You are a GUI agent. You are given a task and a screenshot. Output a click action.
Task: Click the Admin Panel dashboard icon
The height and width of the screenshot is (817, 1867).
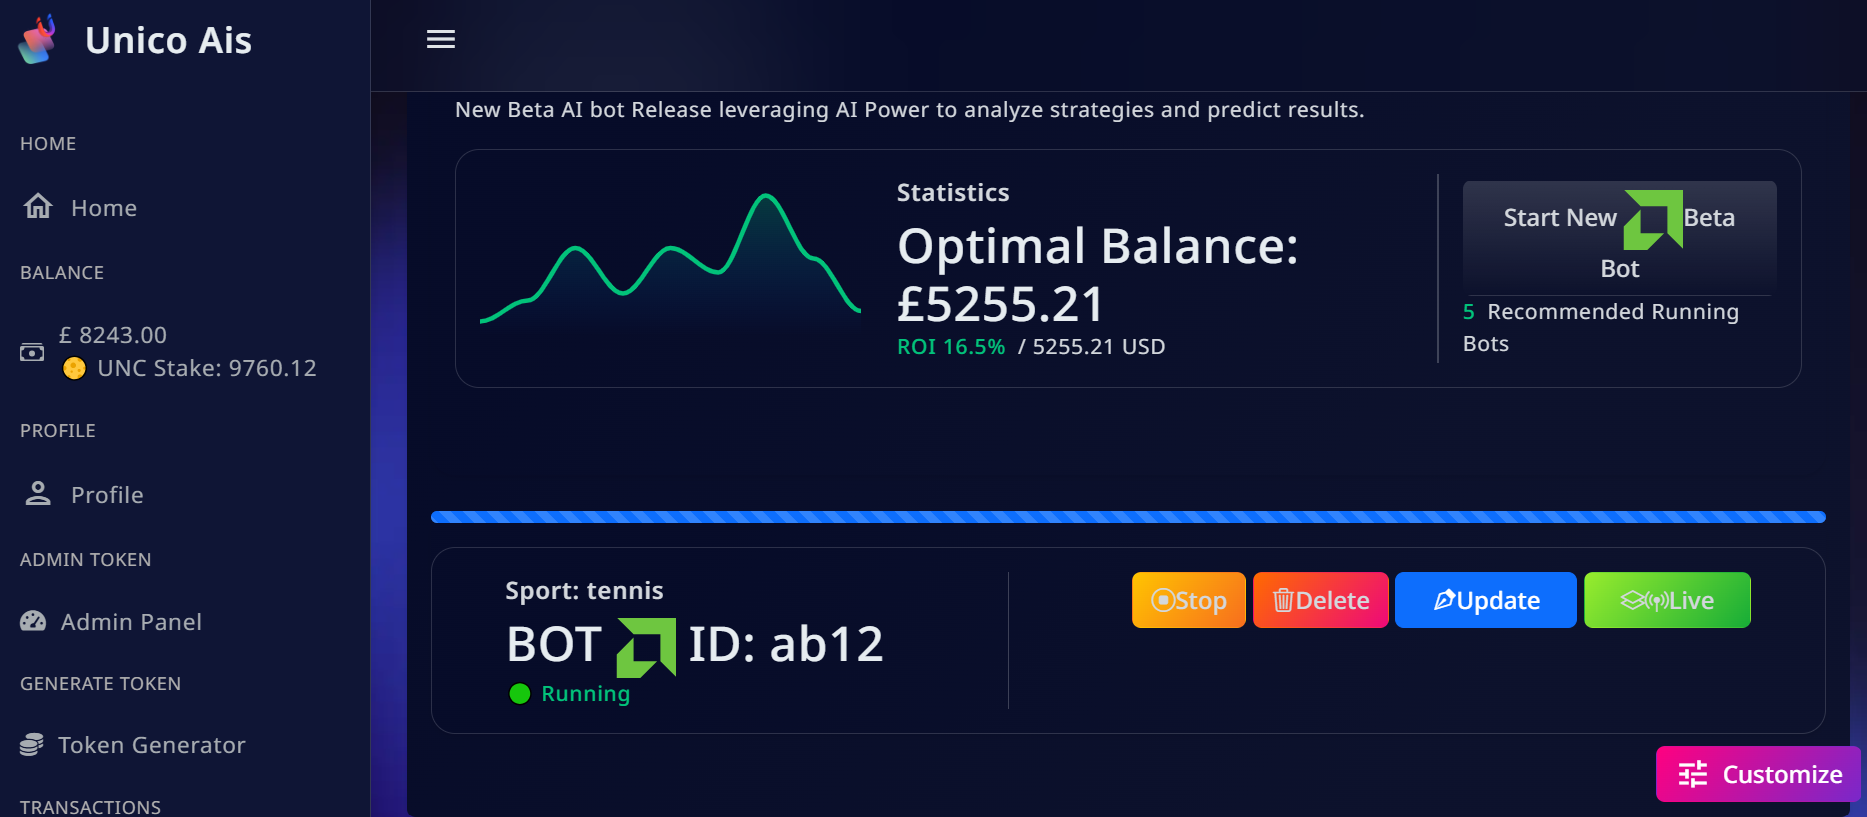[x=33, y=621]
